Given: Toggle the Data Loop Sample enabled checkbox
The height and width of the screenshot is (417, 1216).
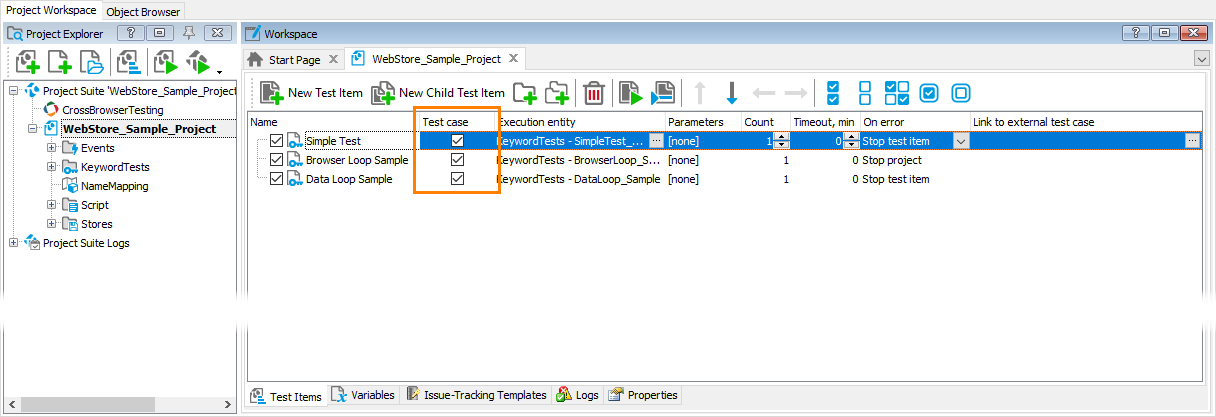Looking at the screenshot, I should tap(277, 179).
